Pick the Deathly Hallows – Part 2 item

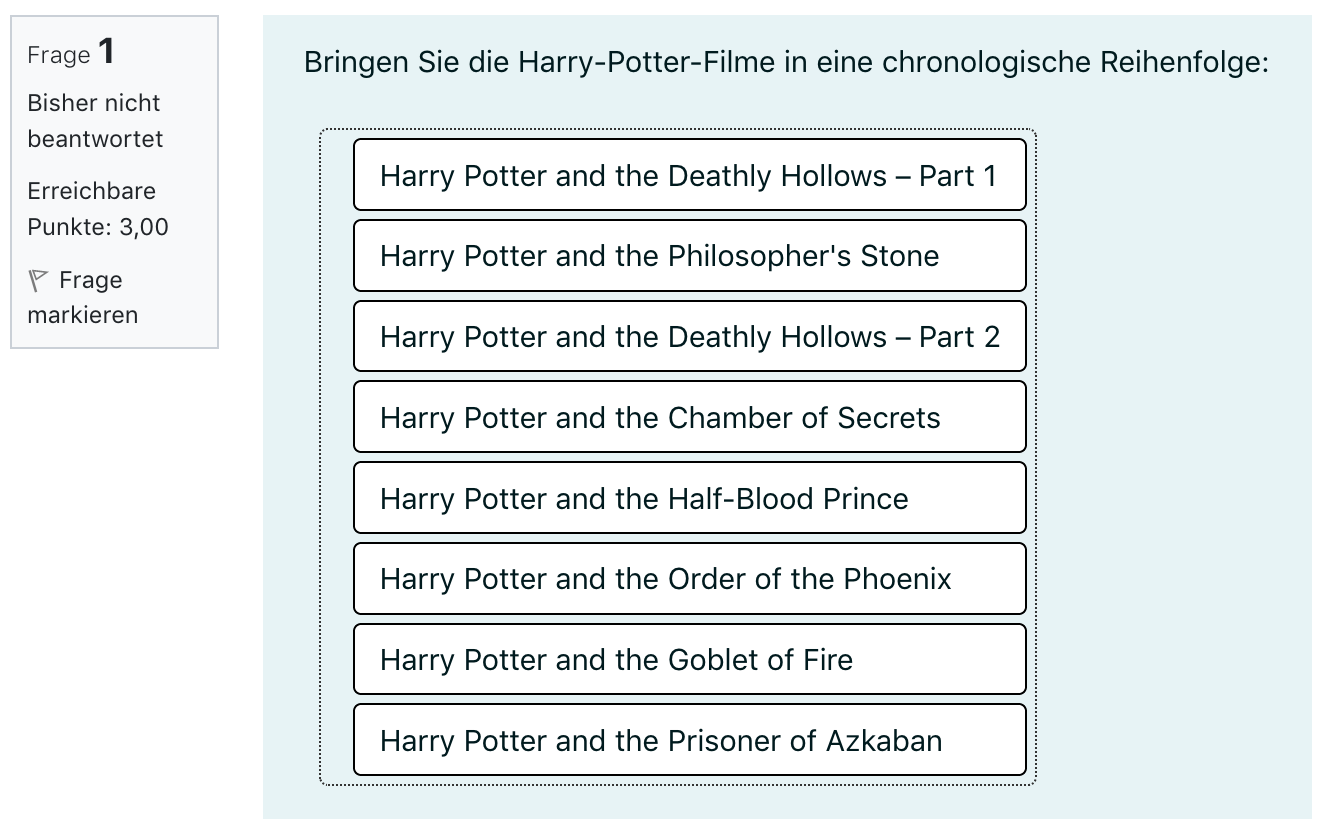point(689,337)
